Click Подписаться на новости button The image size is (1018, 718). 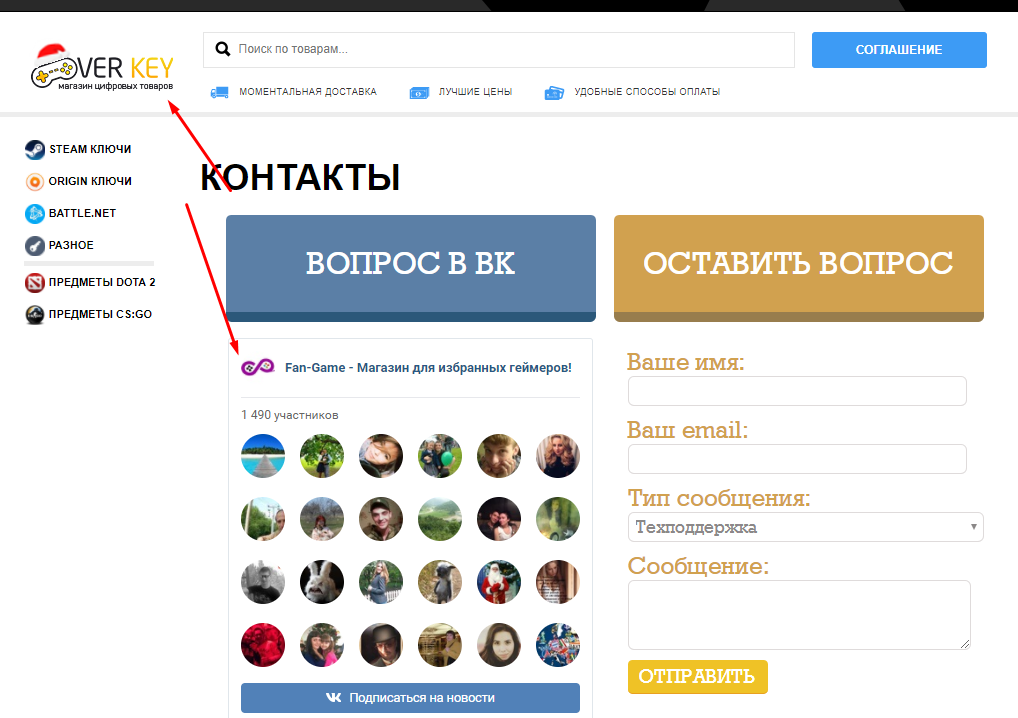(410, 698)
